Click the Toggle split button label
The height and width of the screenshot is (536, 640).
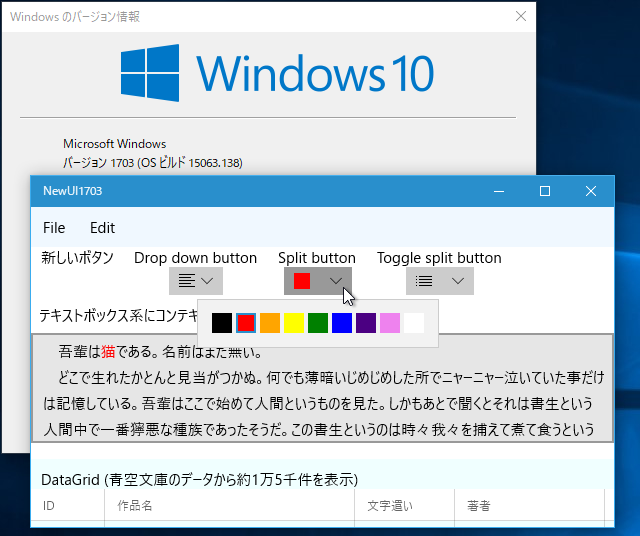(439, 258)
